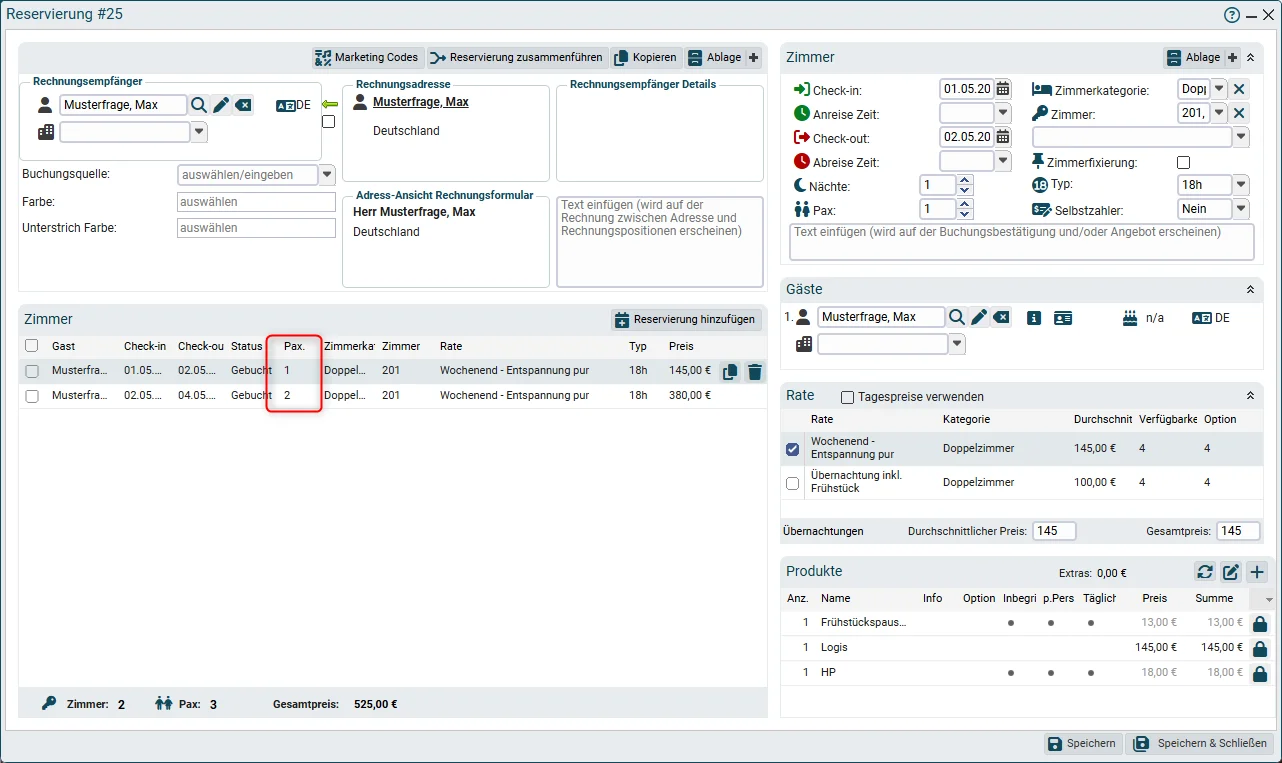1282x763 pixels.
Task: Open the help icon in the title bar
Action: point(1232,15)
